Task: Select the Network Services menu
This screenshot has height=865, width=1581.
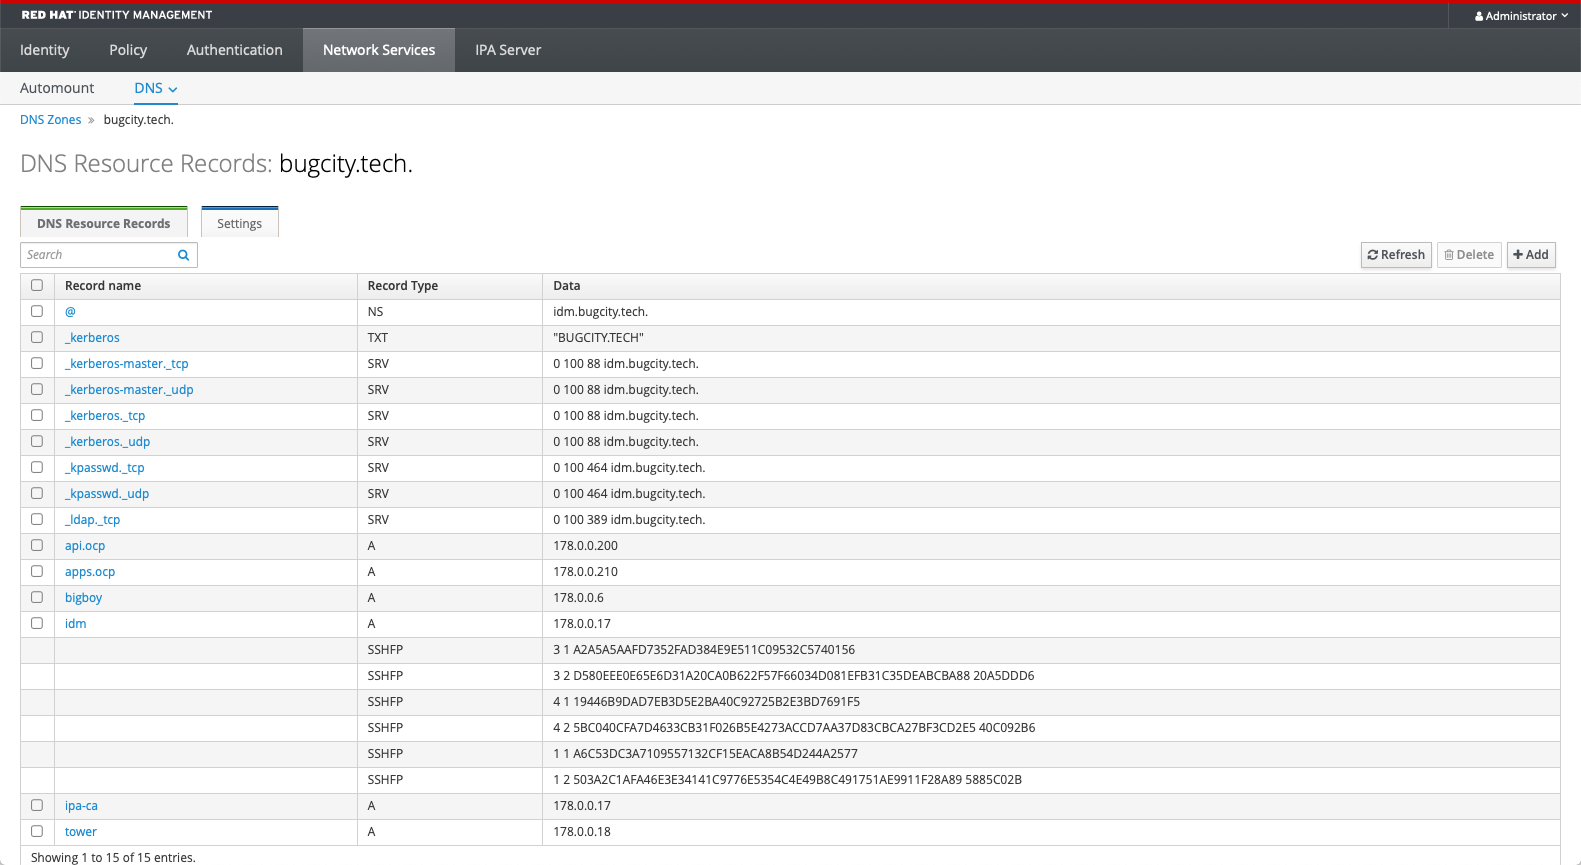Action: point(379,50)
